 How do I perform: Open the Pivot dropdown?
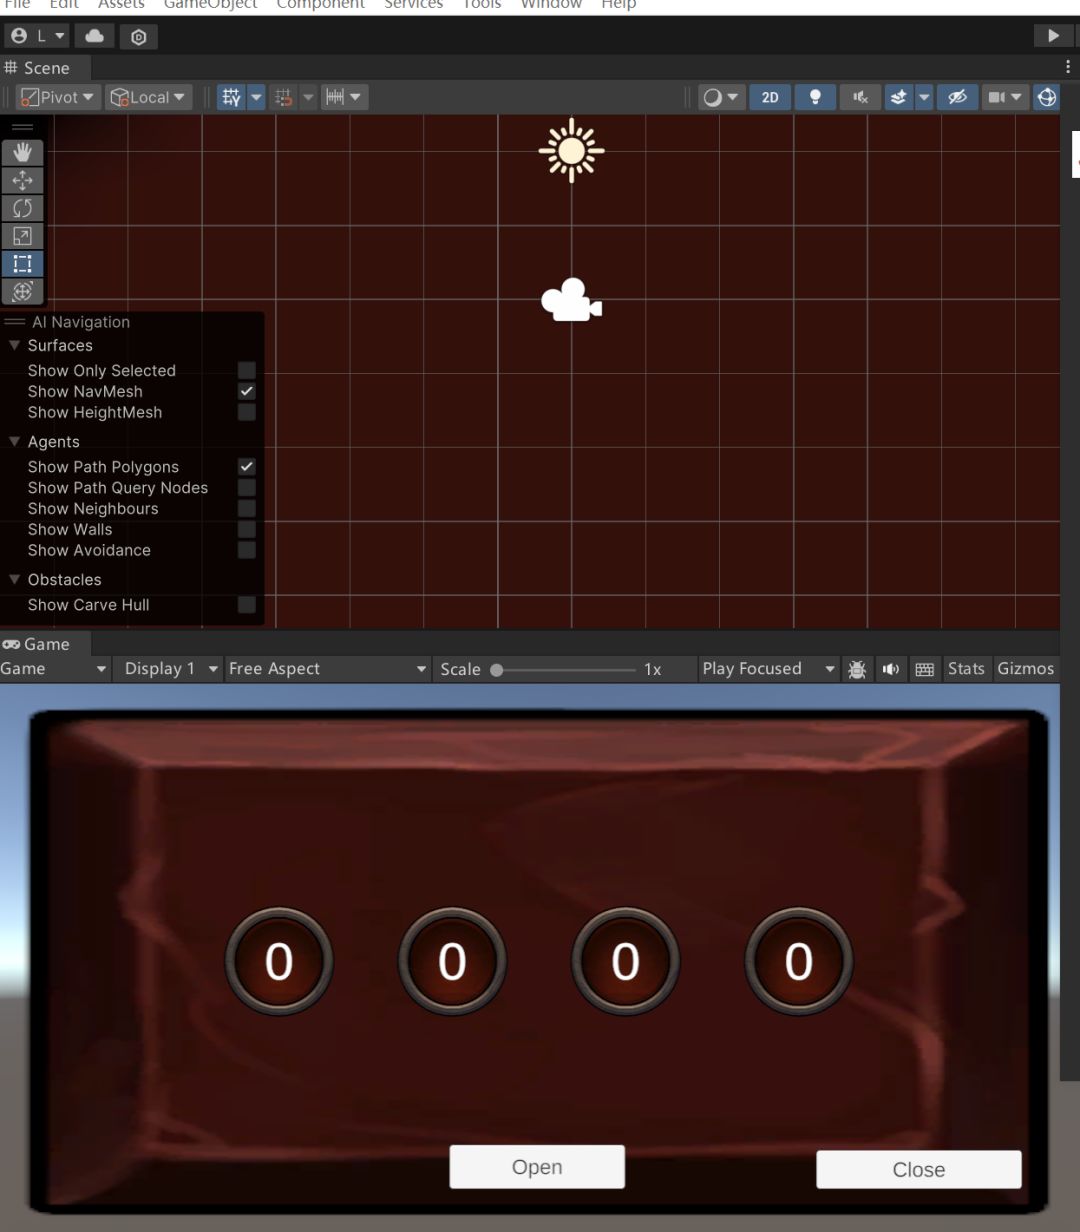(59, 97)
